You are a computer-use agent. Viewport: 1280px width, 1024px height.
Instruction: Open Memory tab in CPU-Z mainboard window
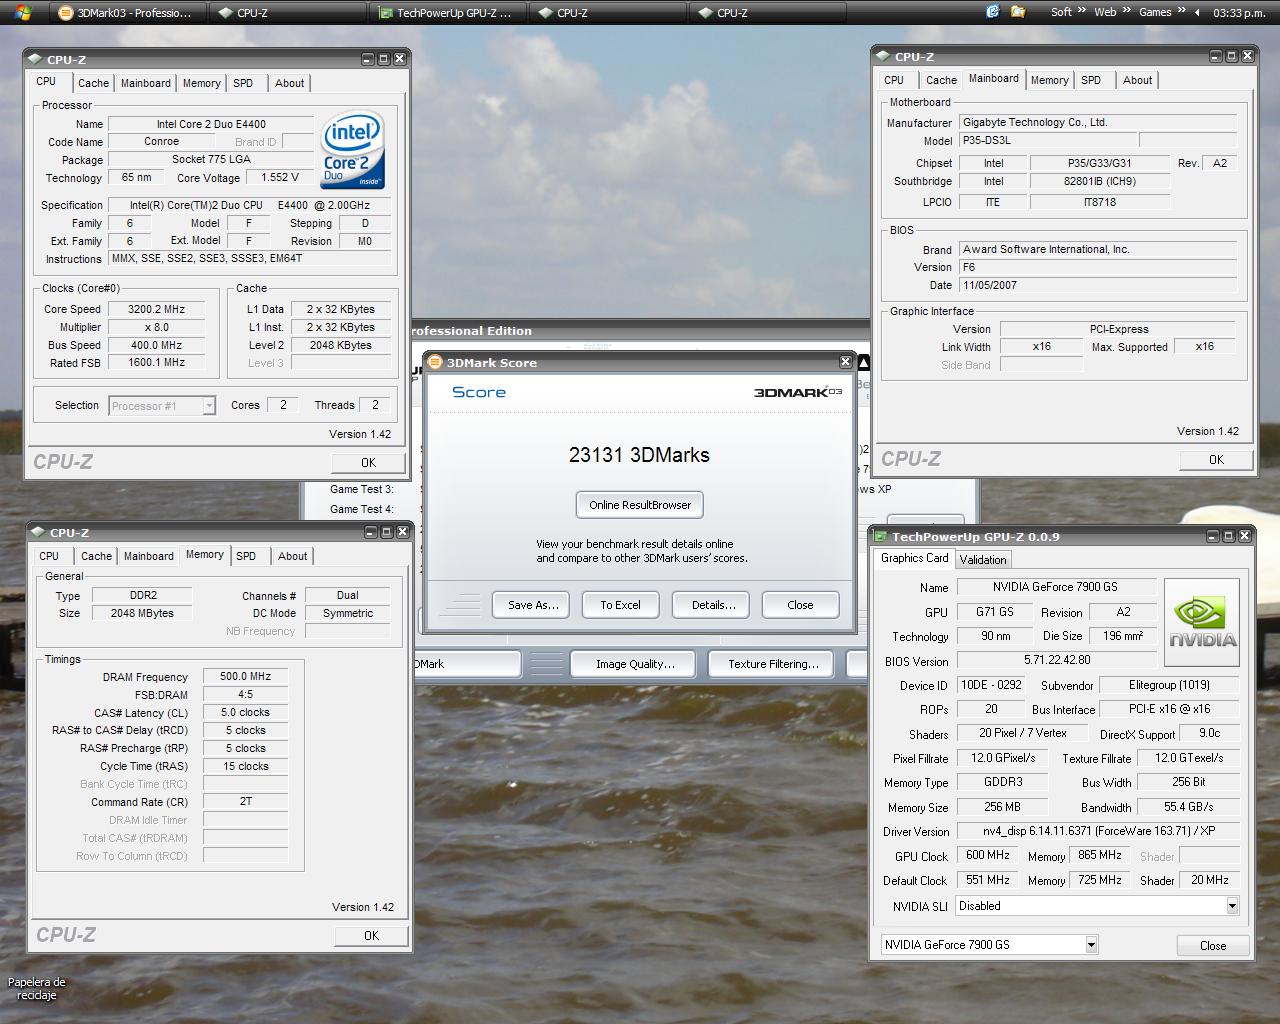point(1049,80)
